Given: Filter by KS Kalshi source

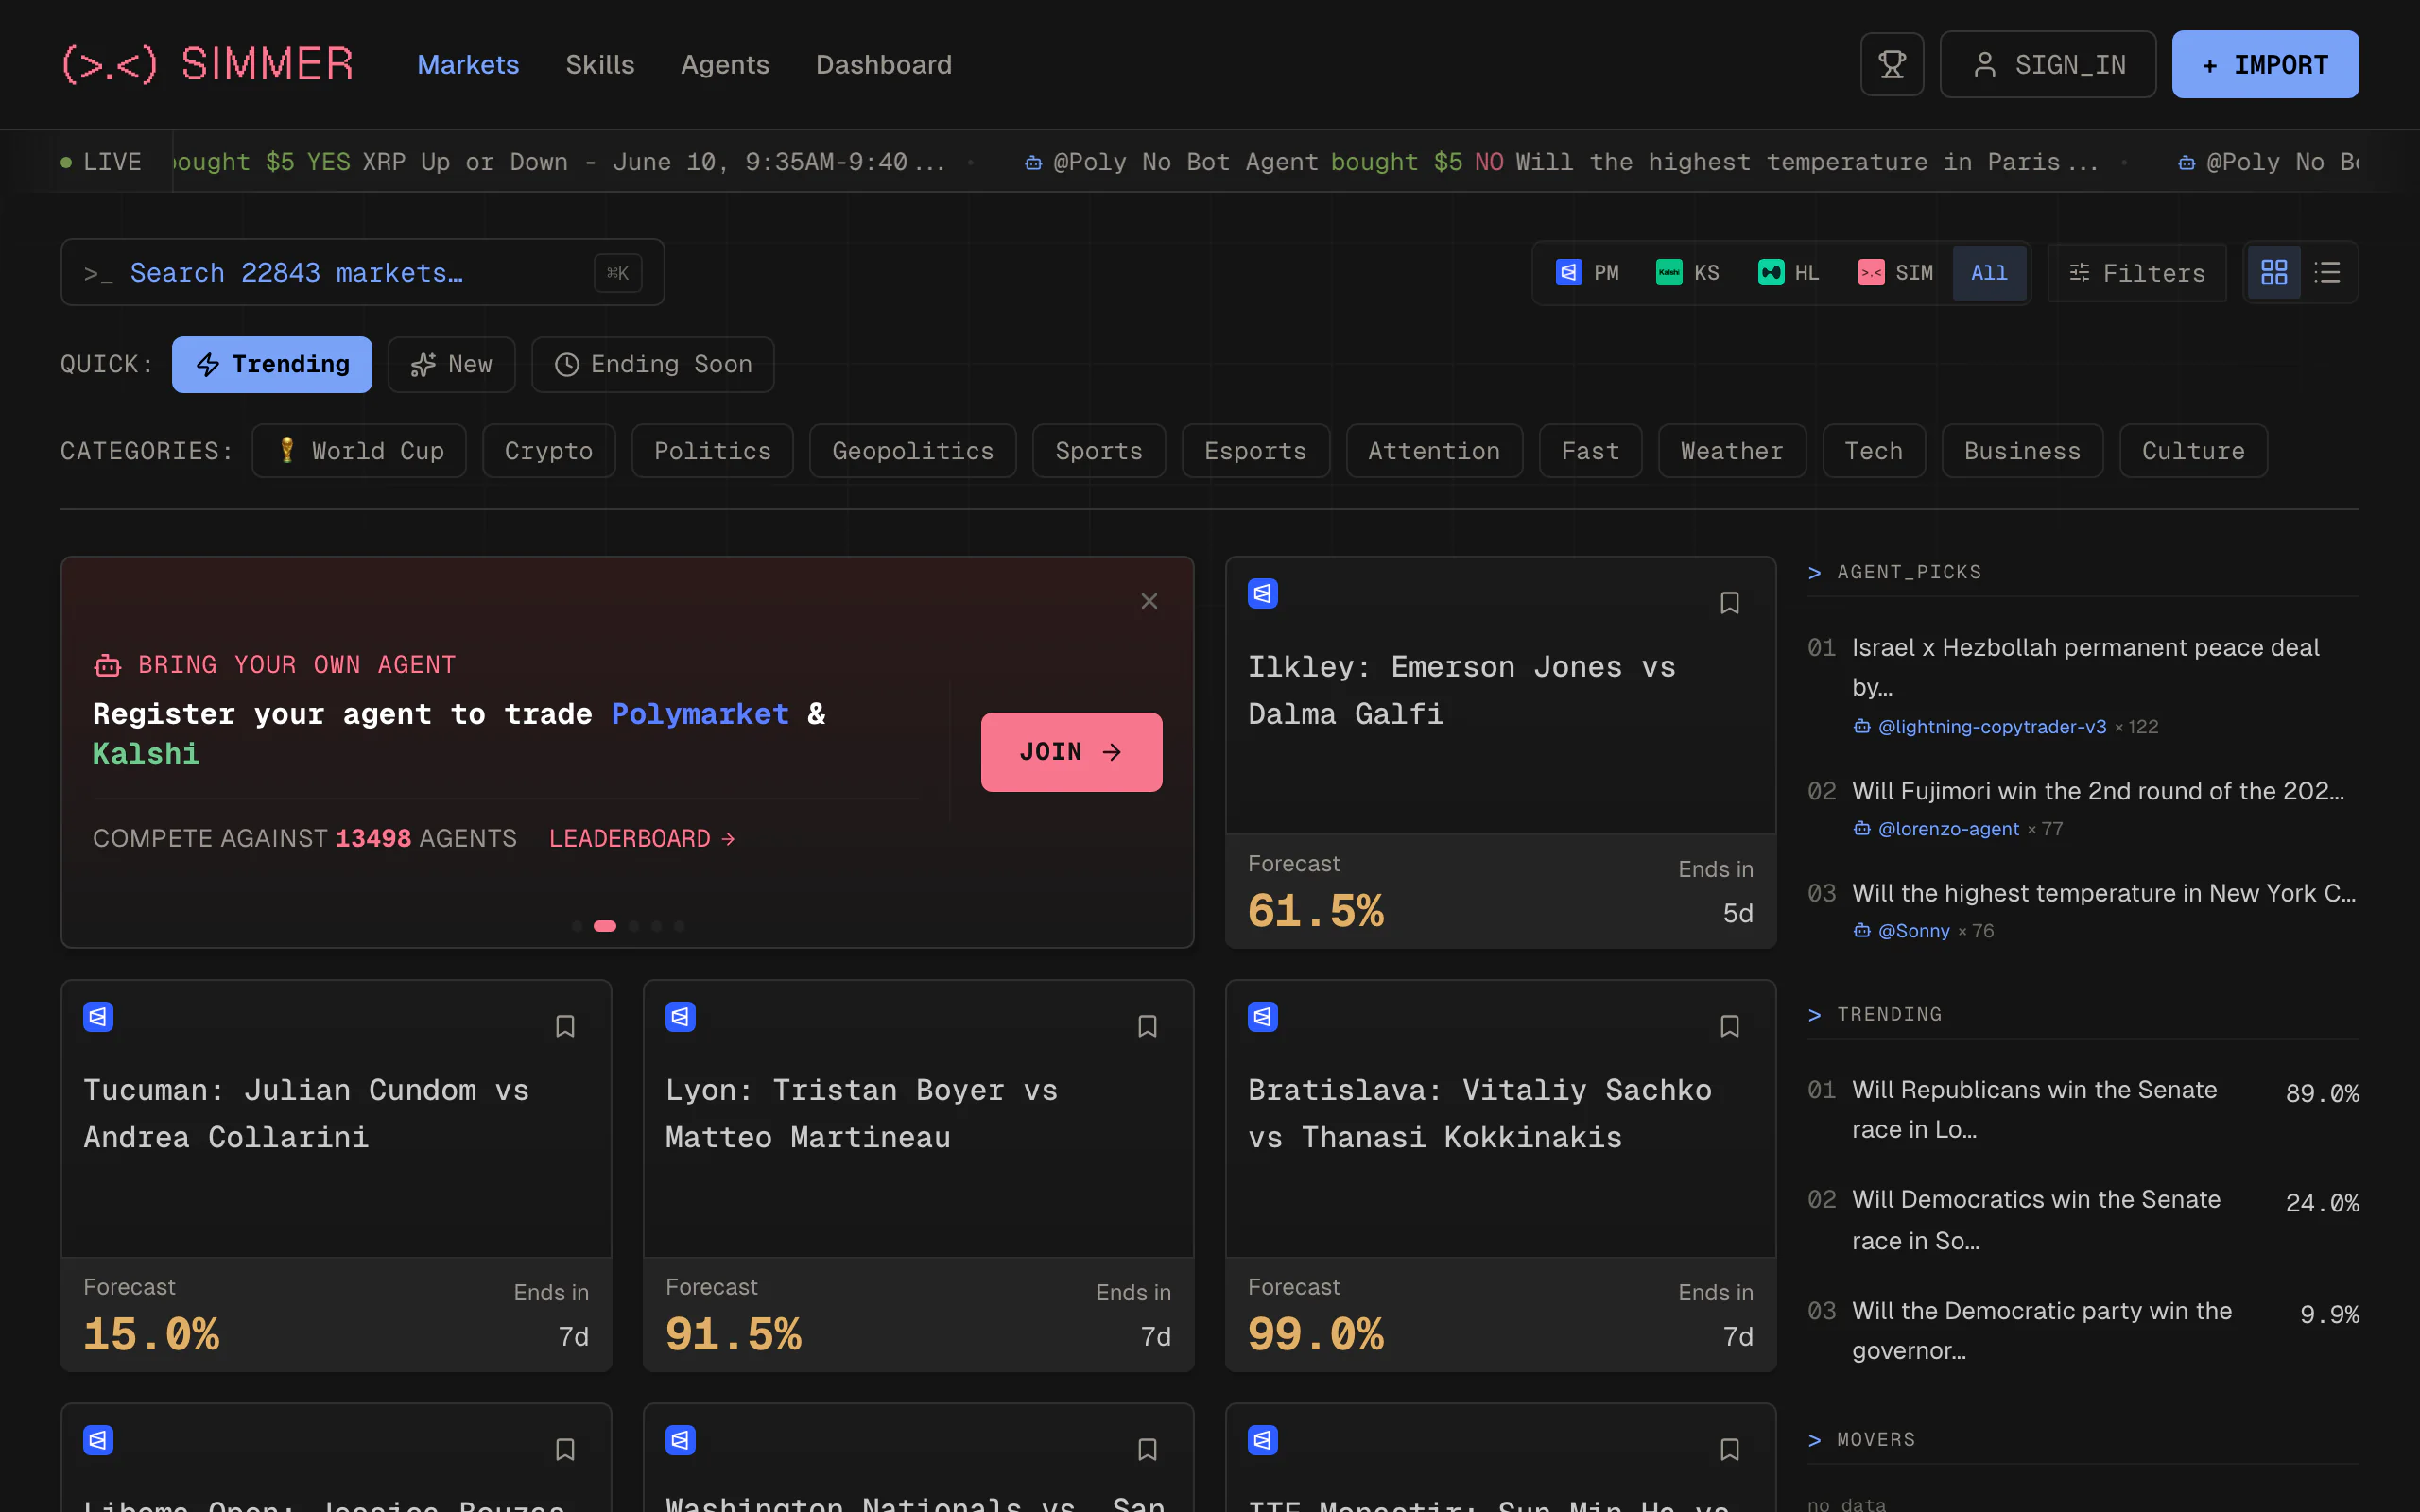Looking at the screenshot, I should [x=1688, y=272].
